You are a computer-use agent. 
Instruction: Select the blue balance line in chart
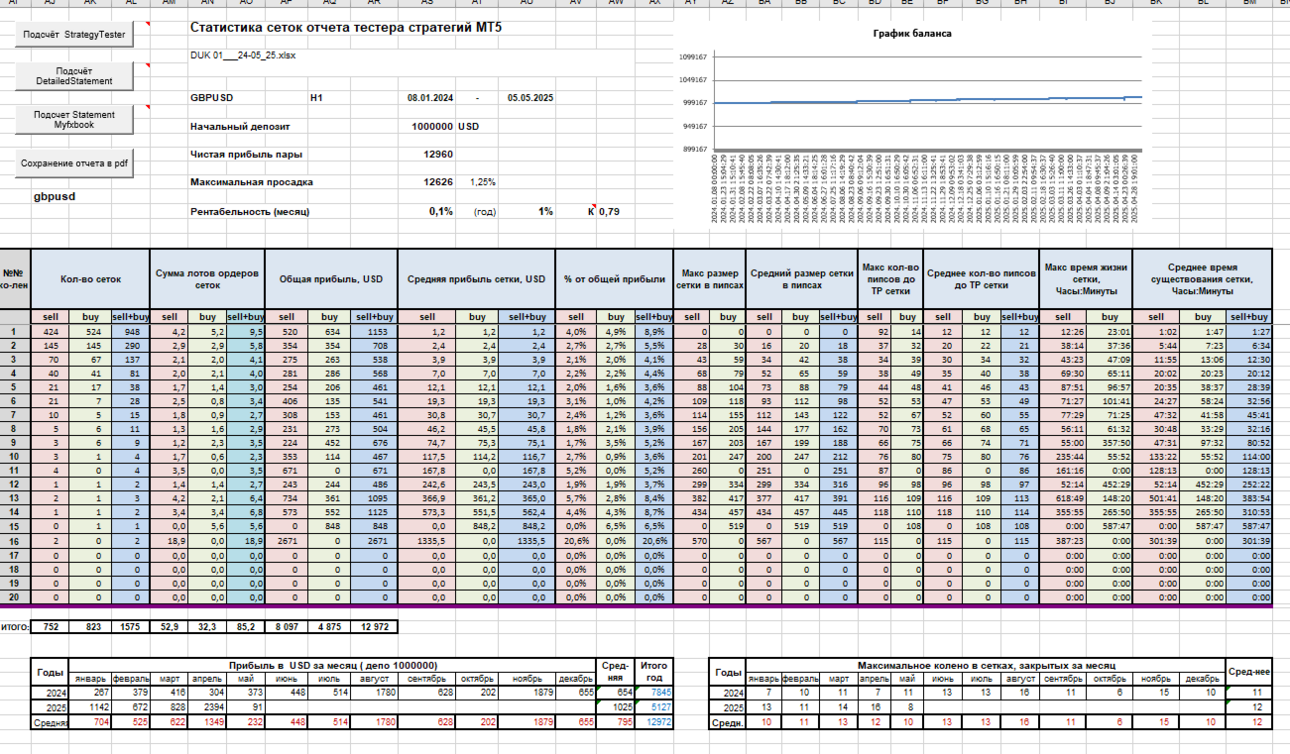926,101
